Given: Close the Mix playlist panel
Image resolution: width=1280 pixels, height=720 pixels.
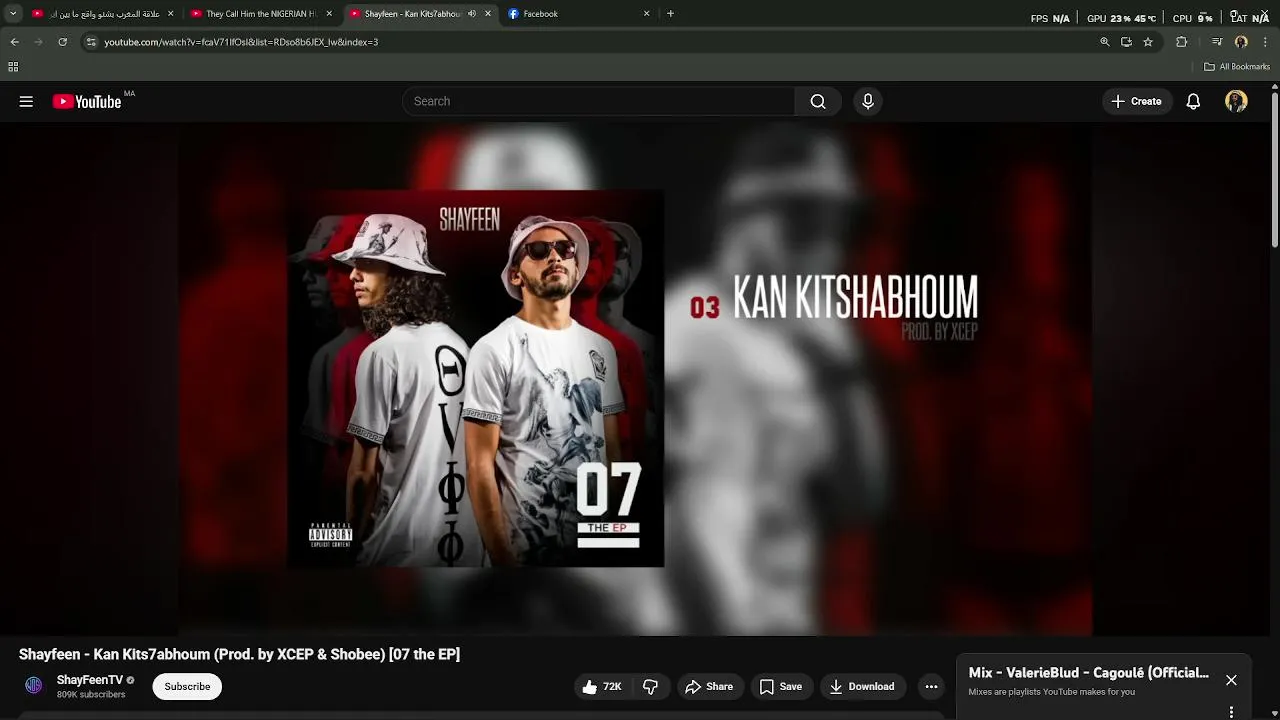Looking at the screenshot, I should (x=1231, y=680).
